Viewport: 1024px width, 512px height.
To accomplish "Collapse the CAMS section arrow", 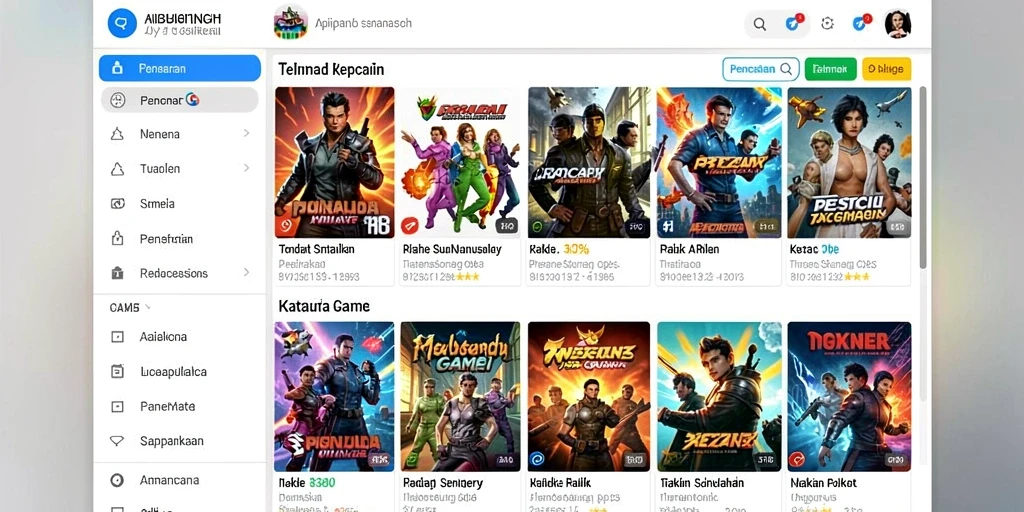I will point(148,307).
